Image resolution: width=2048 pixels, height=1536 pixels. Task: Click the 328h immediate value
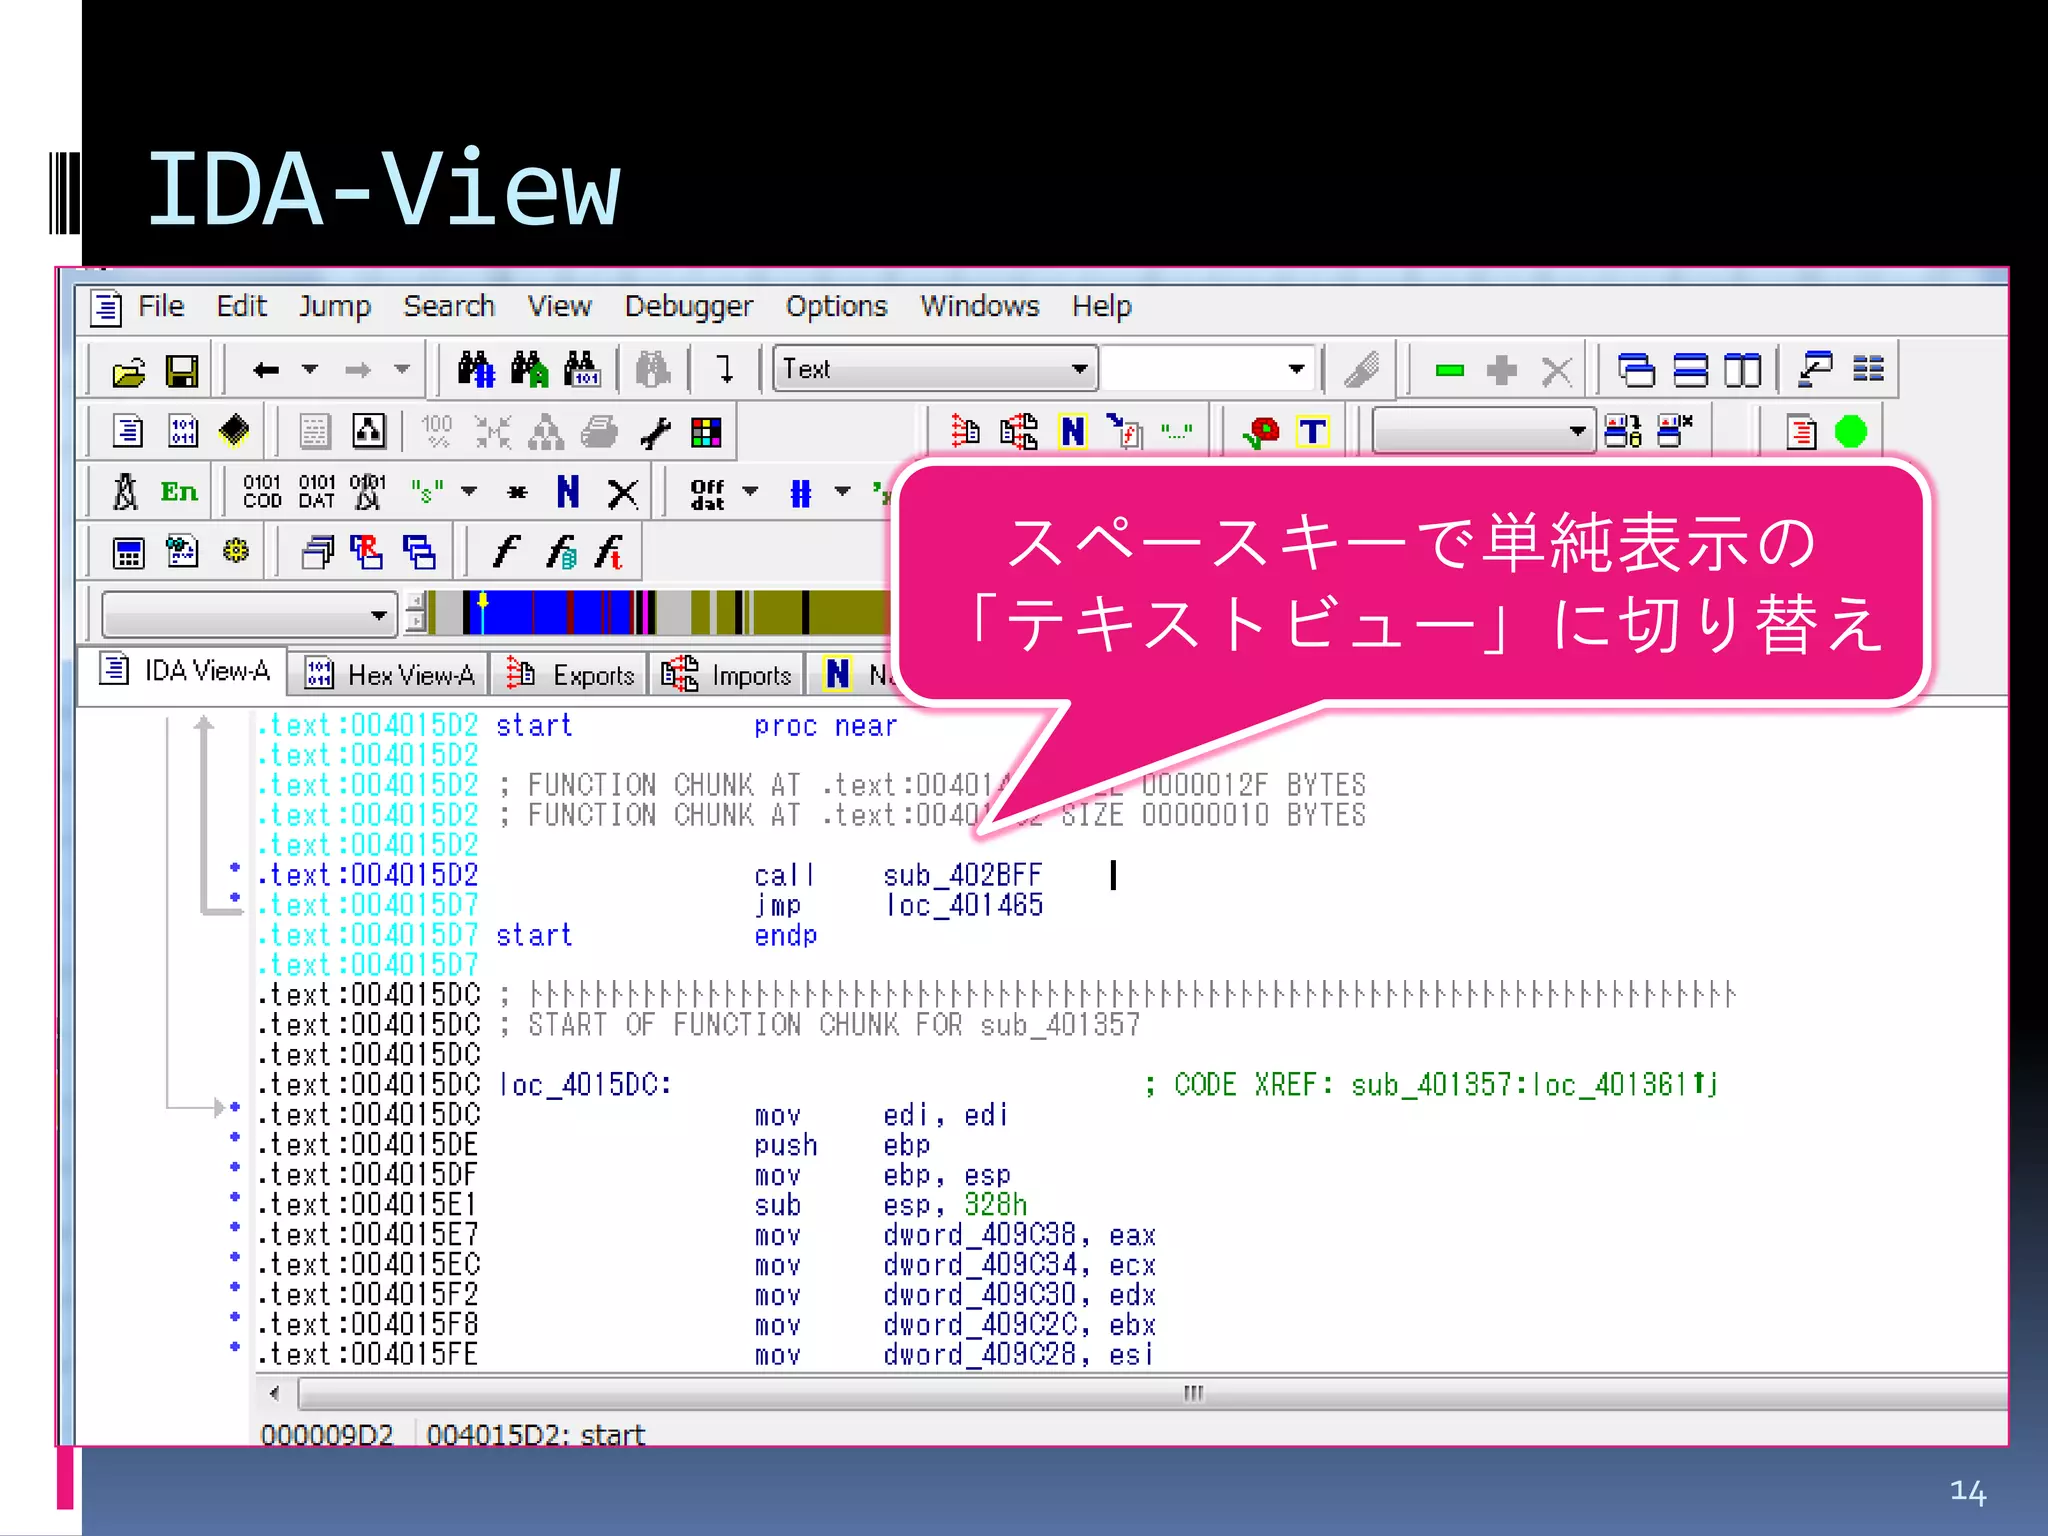(996, 1205)
